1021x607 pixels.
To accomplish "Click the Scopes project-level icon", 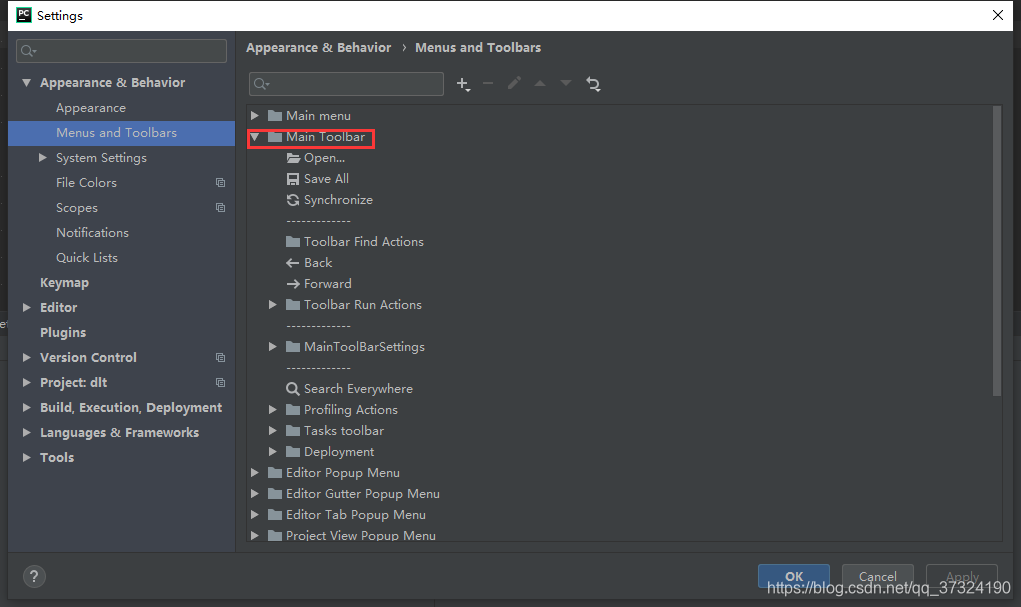I will coord(221,208).
